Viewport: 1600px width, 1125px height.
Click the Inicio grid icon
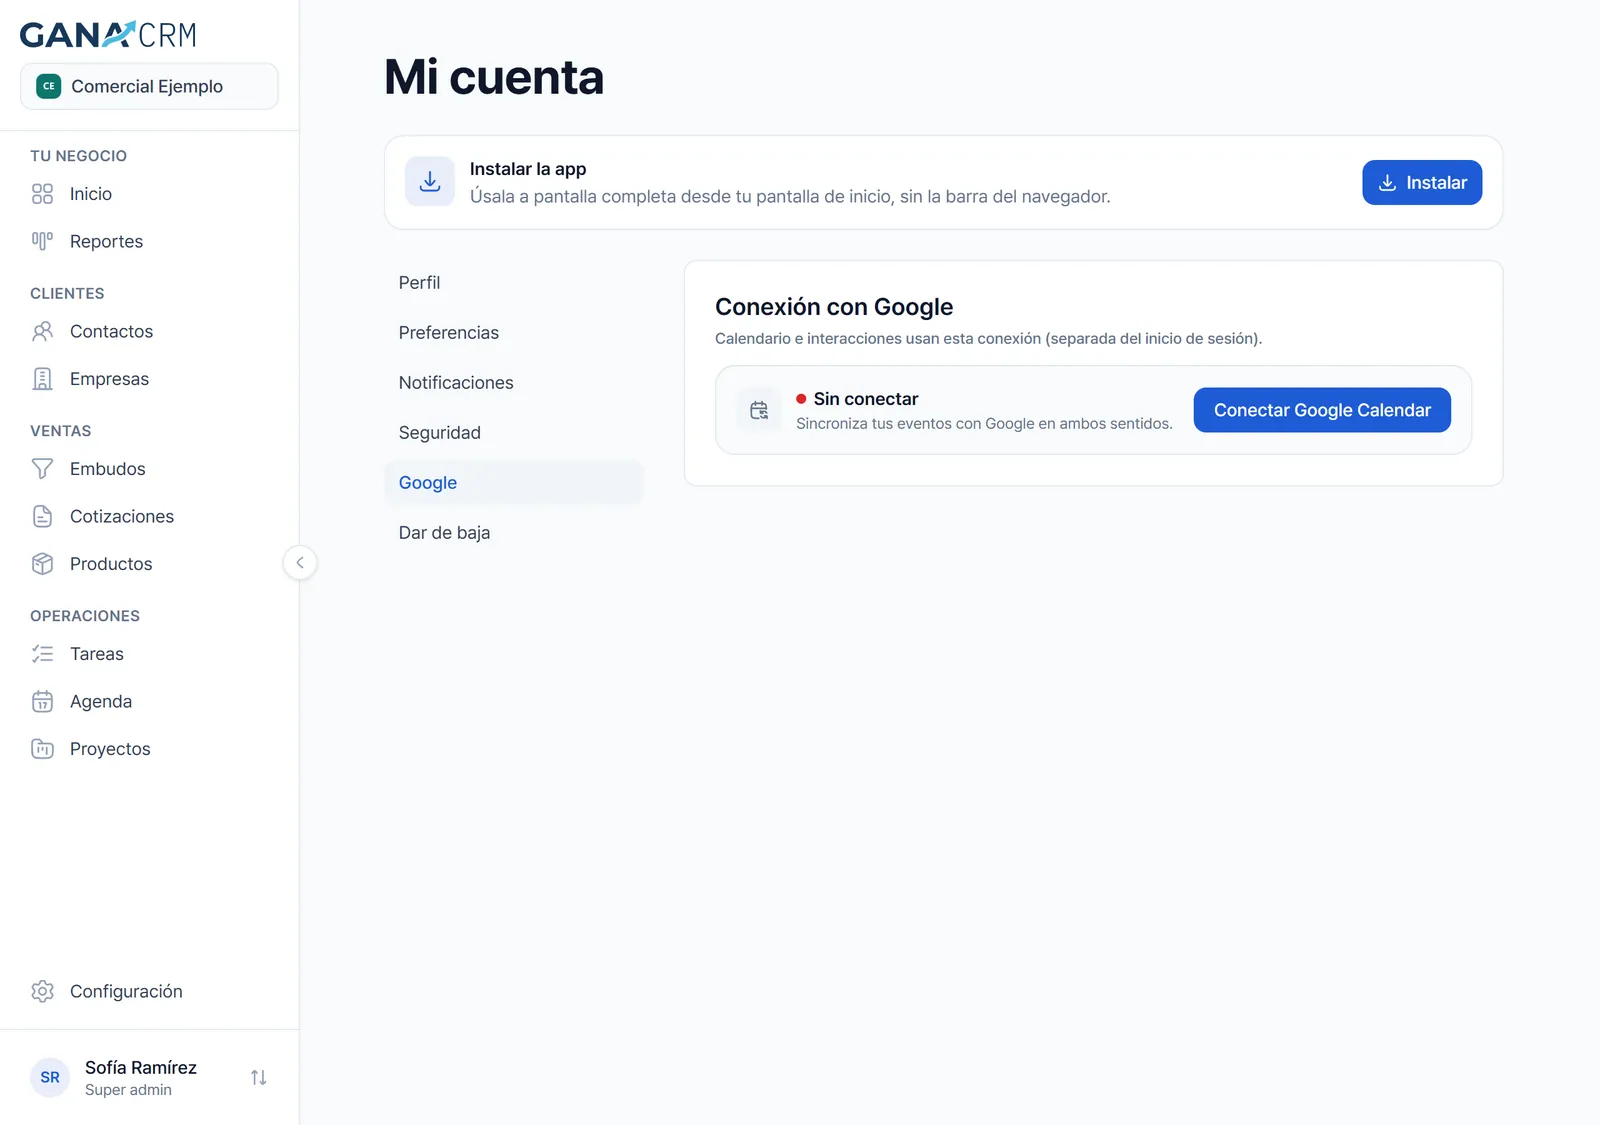[x=42, y=194]
